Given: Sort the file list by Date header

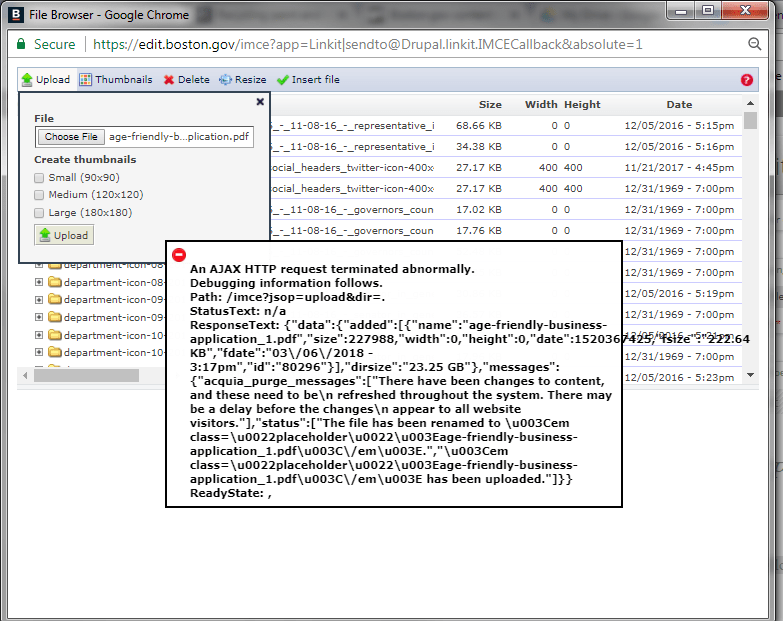Looking at the screenshot, I should point(679,105).
